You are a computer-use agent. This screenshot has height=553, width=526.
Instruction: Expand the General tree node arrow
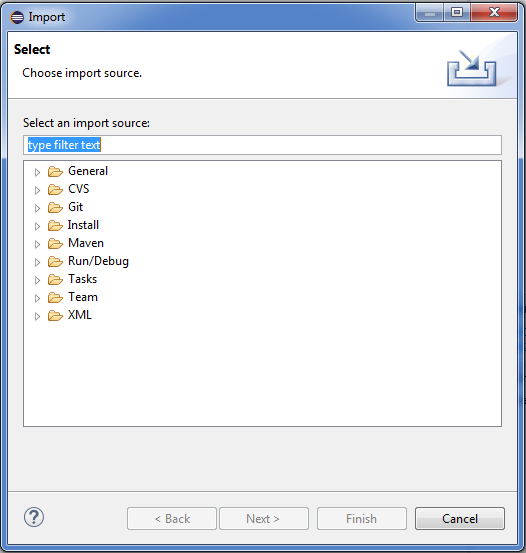pos(37,172)
